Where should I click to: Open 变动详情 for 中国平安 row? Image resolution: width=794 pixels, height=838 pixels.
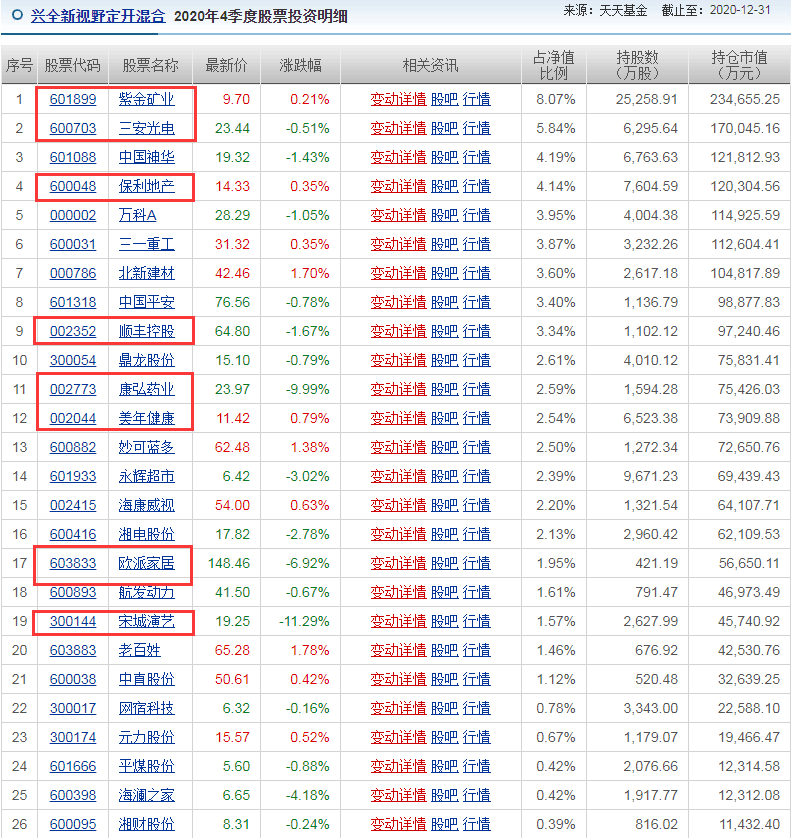pos(399,302)
